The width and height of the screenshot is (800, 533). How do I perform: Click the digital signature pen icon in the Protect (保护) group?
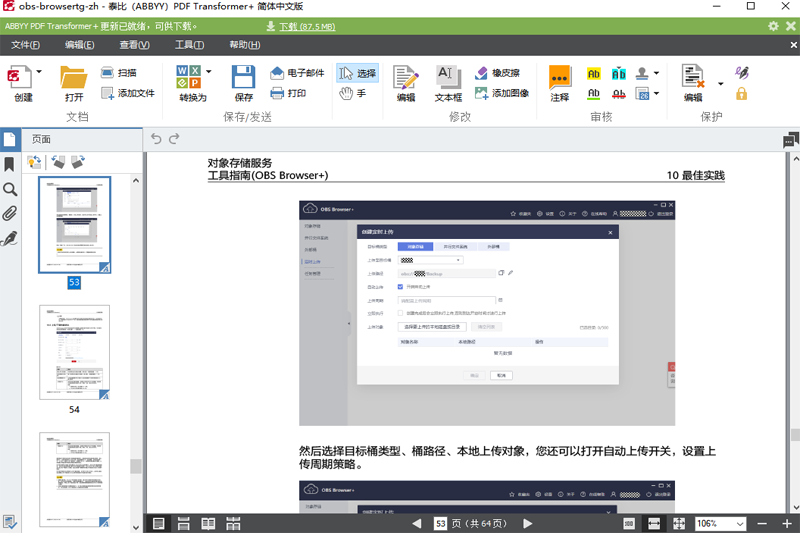point(742,73)
